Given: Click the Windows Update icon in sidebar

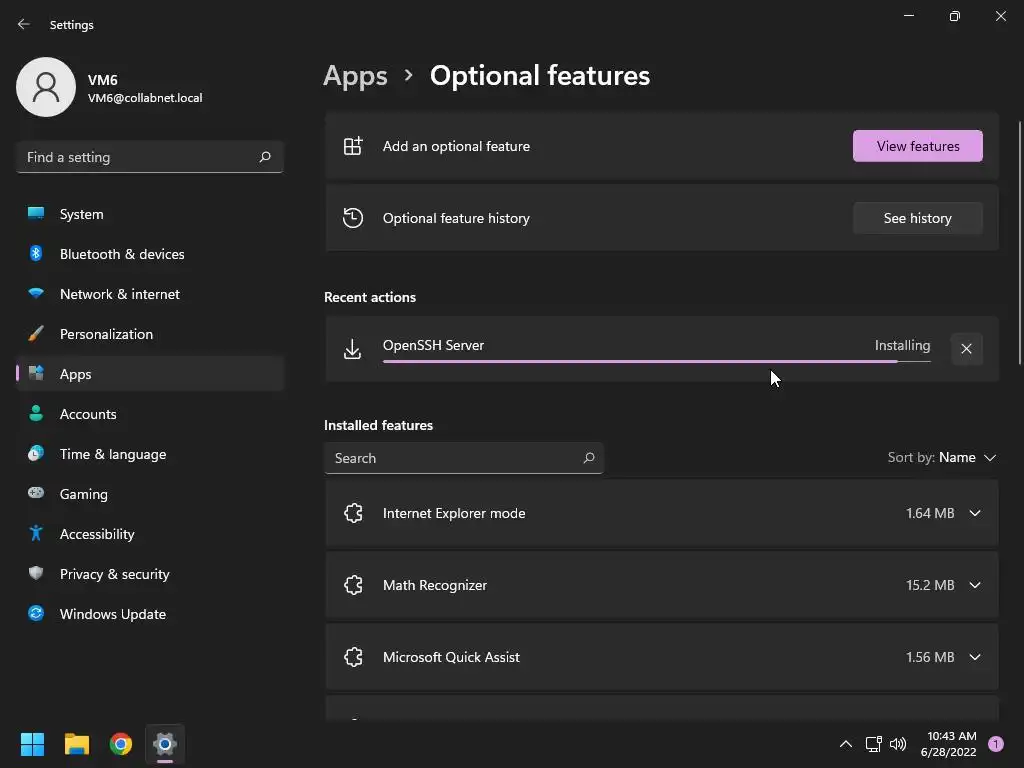Looking at the screenshot, I should 36,614.
